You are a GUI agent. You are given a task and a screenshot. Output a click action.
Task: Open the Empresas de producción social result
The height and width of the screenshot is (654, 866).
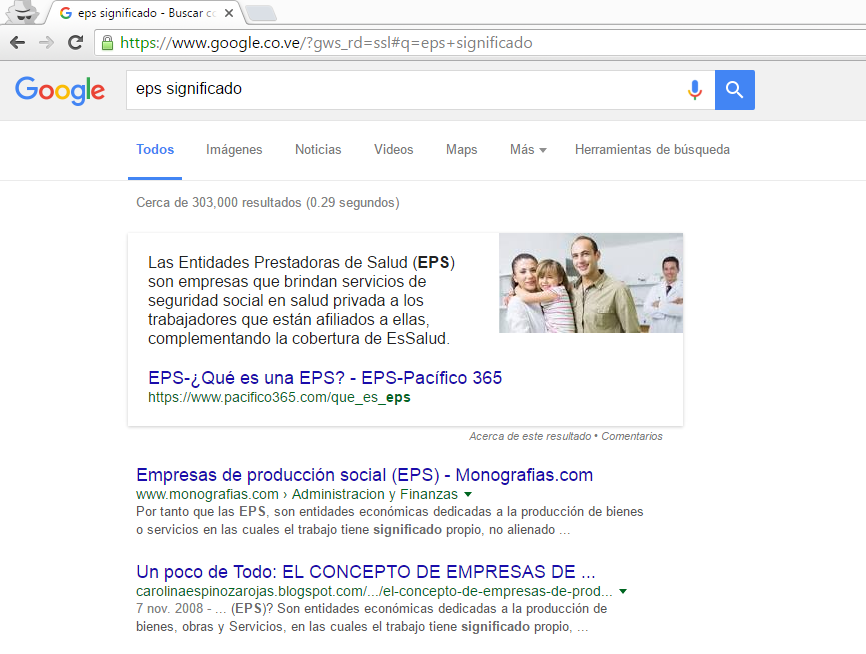(364, 475)
